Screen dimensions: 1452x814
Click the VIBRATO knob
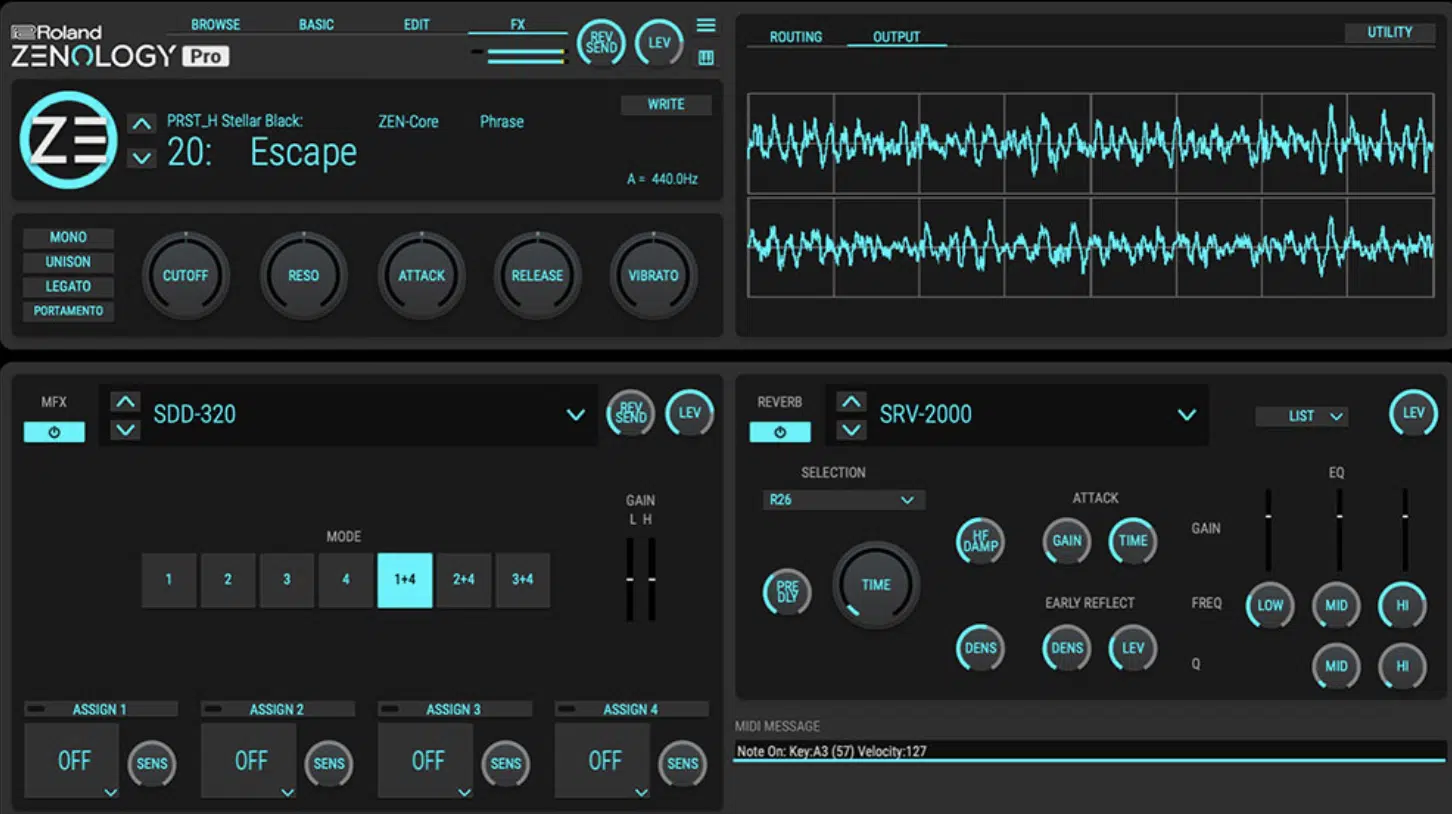(x=654, y=276)
